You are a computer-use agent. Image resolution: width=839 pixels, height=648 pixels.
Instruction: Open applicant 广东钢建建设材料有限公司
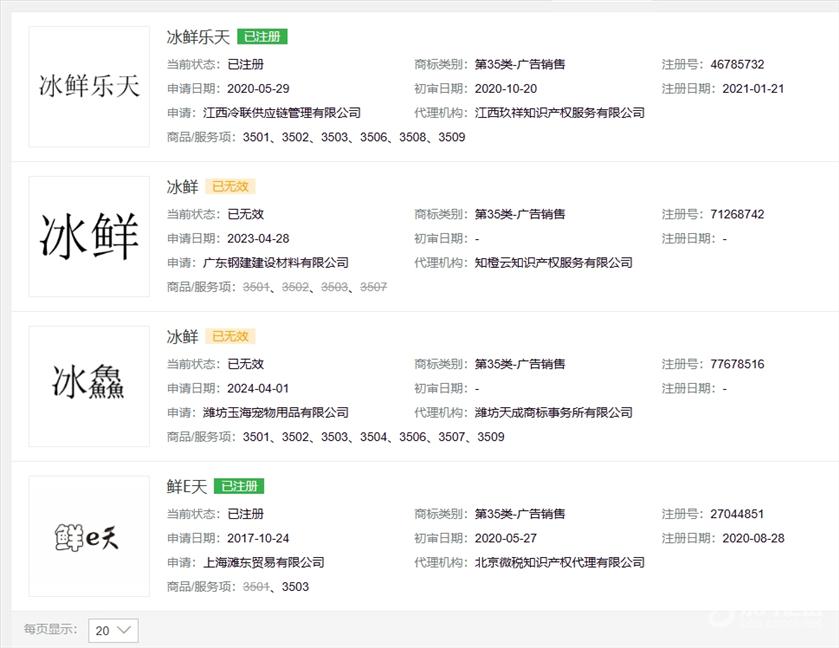[x=288, y=263]
